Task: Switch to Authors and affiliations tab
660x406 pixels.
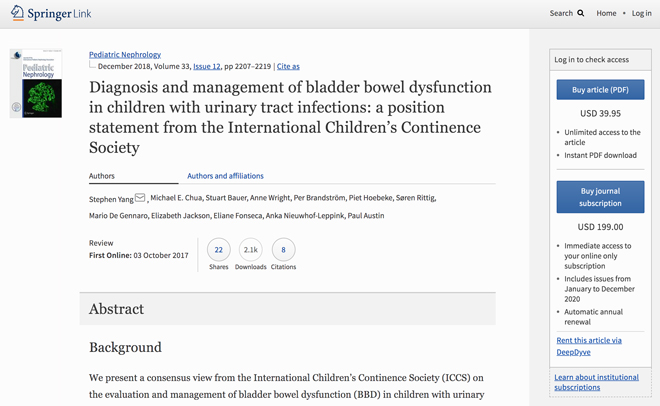Action: (x=225, y=176)
